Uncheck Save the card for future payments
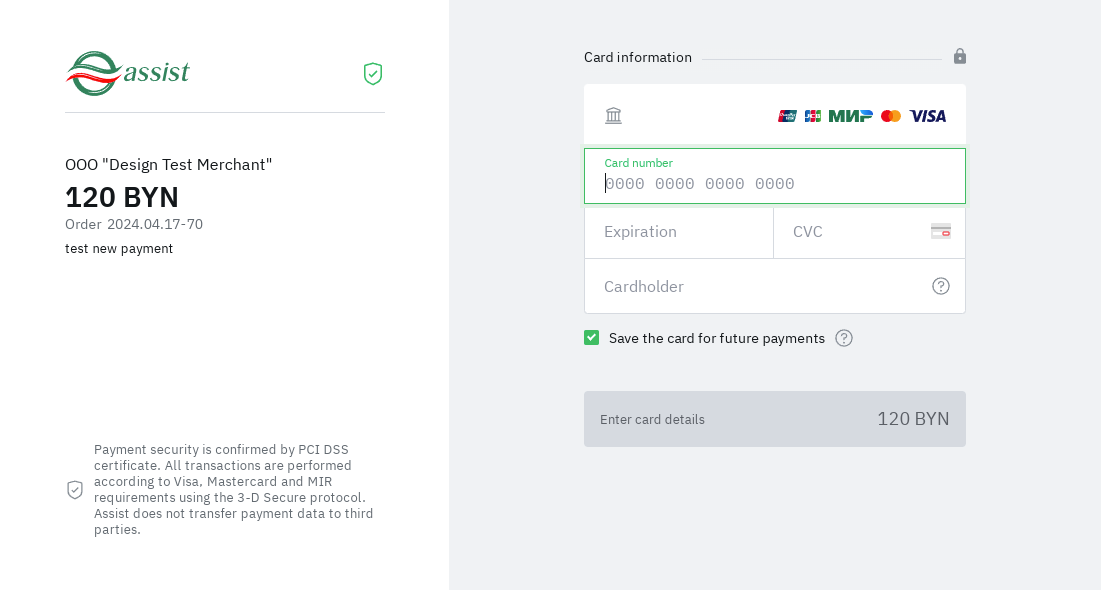The image size is (1101, 590). (x=592, y=338)
